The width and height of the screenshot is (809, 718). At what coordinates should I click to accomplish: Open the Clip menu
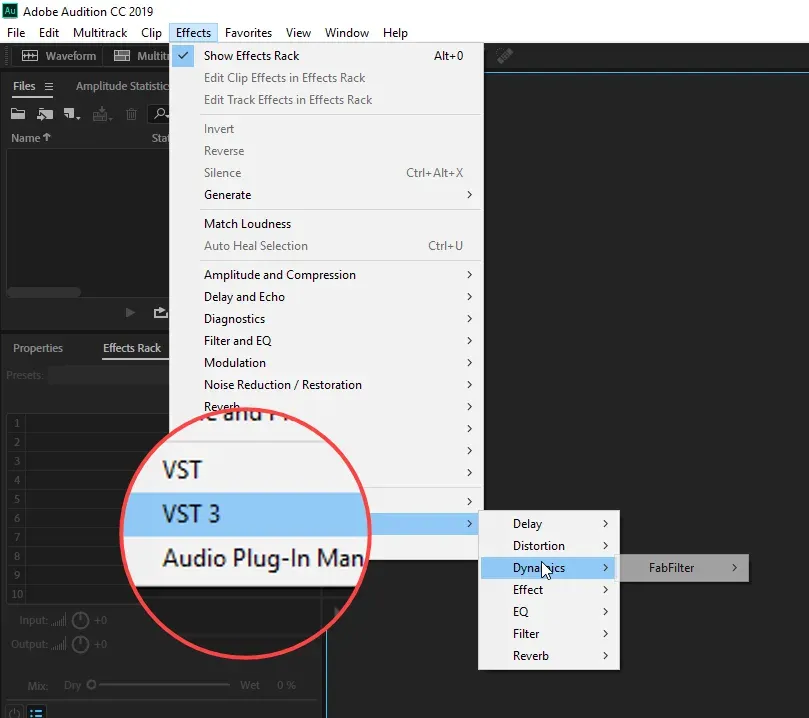tap(151, 33)
